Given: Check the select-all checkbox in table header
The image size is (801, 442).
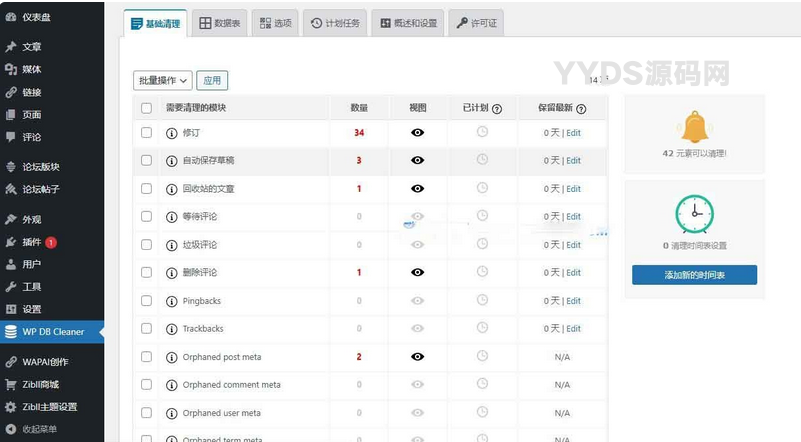Looking at the screenshot, I should pos(146,108).
